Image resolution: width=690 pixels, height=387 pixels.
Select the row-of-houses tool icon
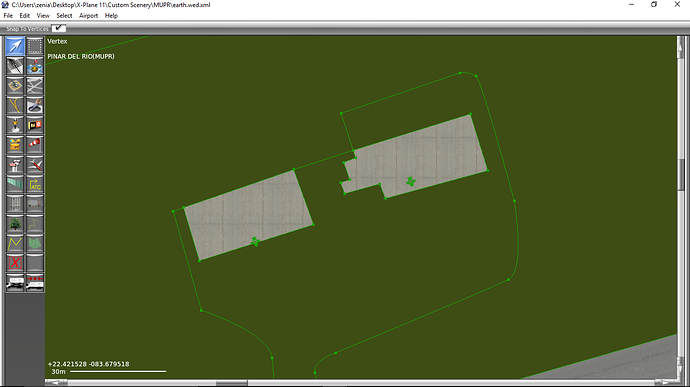pyautogui.click(x=35, y=204)
